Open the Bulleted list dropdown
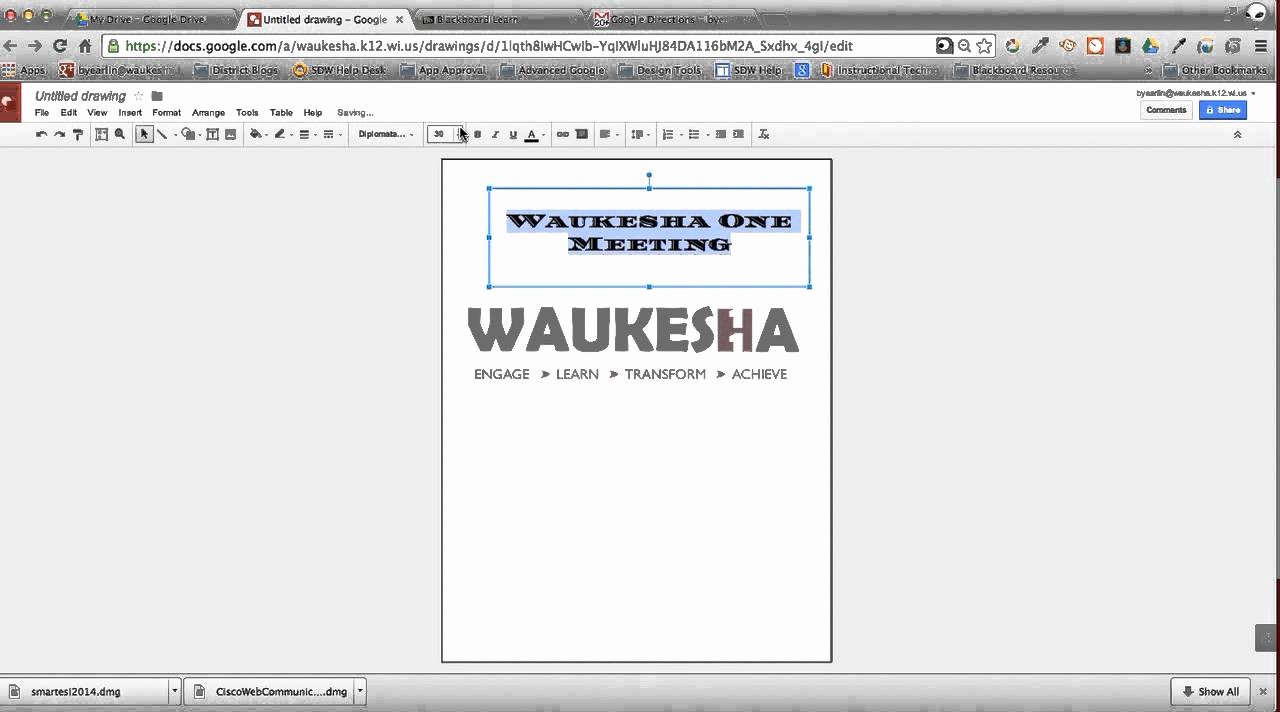Viewport: 1280px width, 712px height. click(696, 134)
